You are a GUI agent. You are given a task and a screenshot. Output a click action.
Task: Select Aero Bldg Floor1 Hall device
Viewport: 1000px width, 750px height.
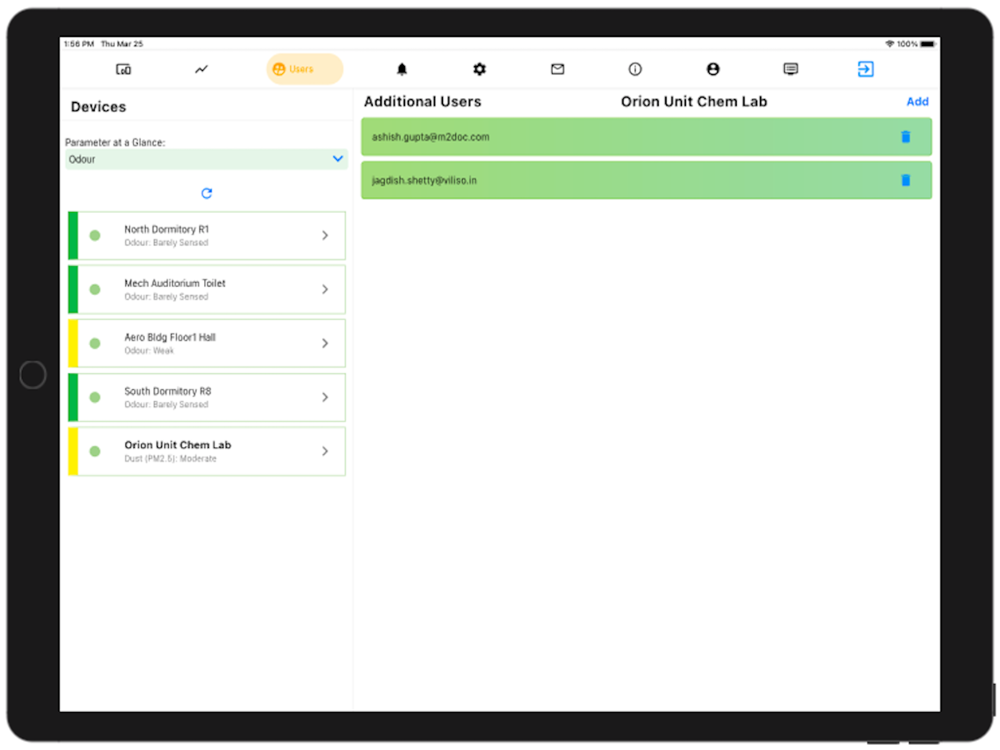207,343
